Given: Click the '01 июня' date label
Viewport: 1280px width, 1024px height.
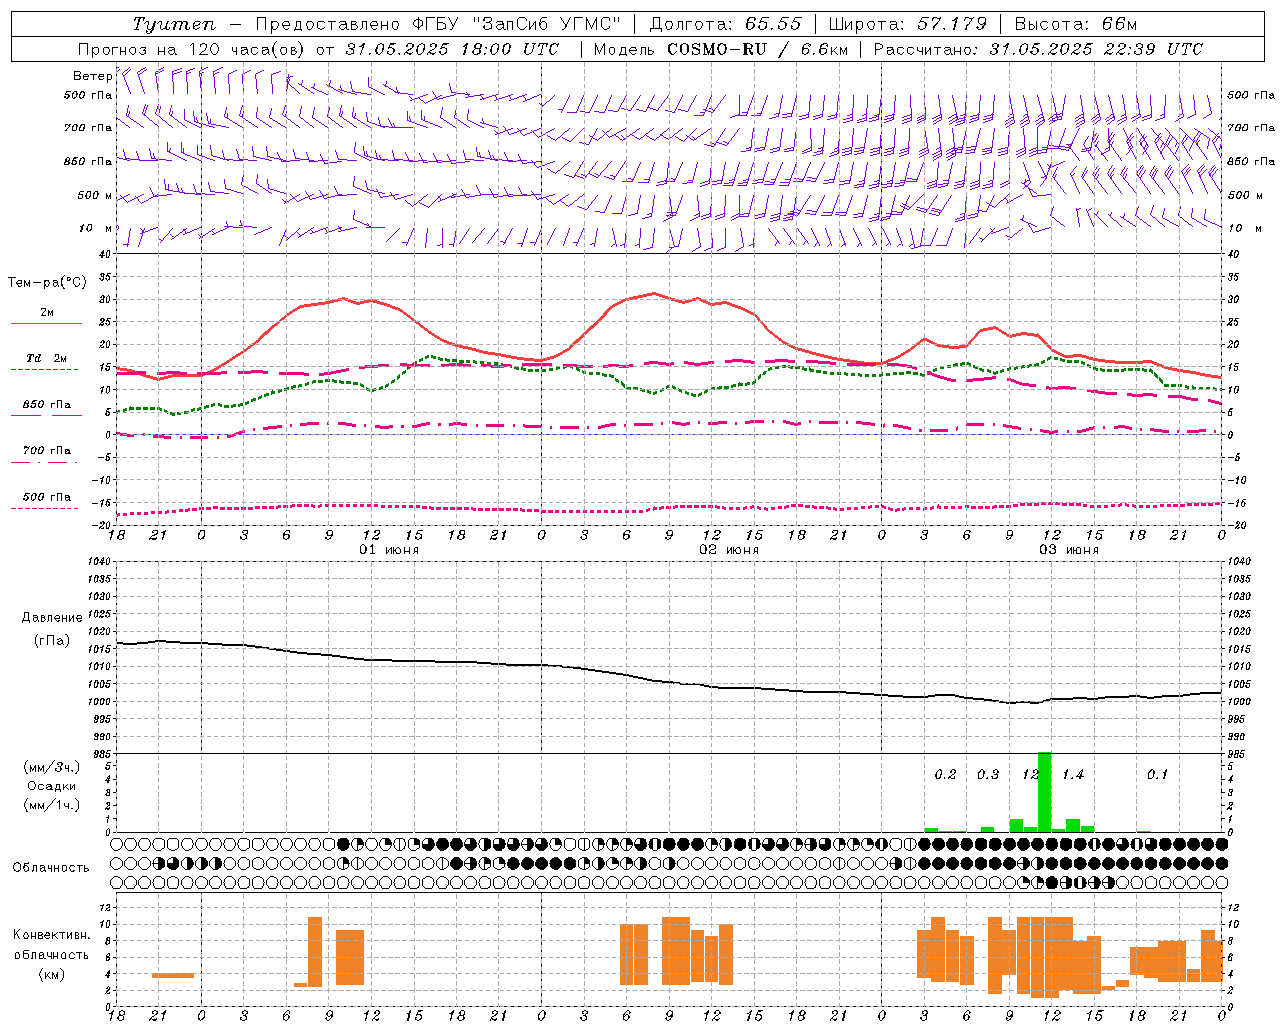Looking at the screenshot, I should (x=389, y=550).
